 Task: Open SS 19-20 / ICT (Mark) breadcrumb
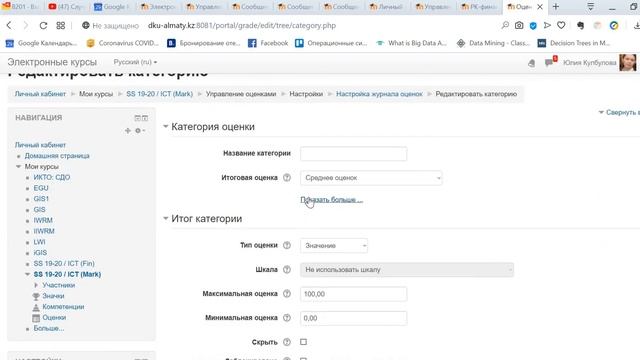pyautogui.click(x=159, y=94)
